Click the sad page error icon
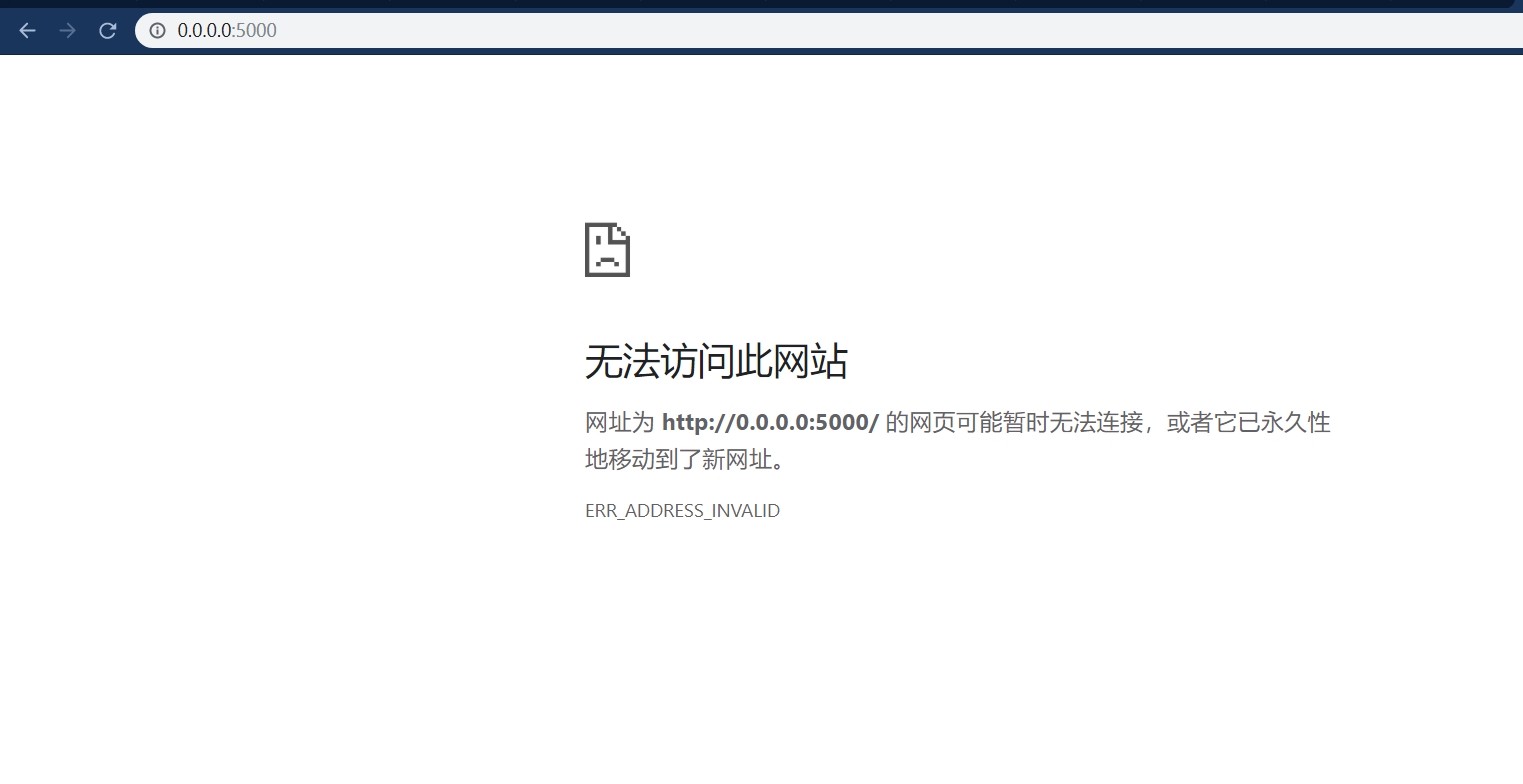Viewport: 1523px width, 784px height. click(607, 249)
